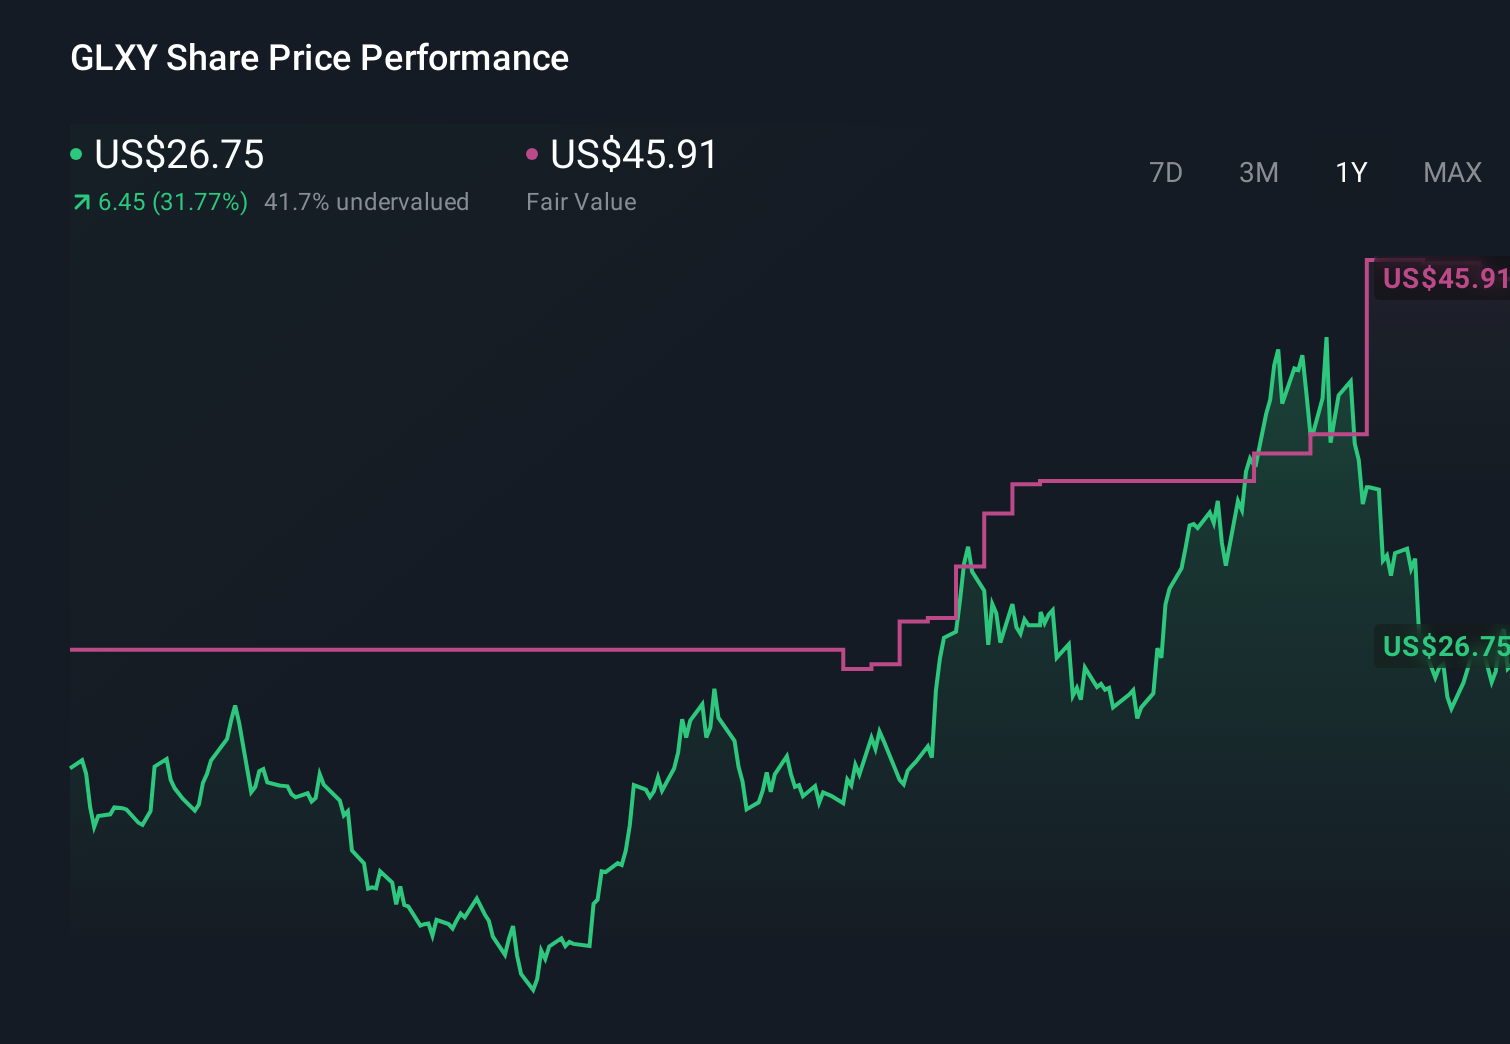This screenshot has width=1510, height=1044.
Task: Switch to the 7D time range
Action: pyautogui.click(x=1166, y=172)
